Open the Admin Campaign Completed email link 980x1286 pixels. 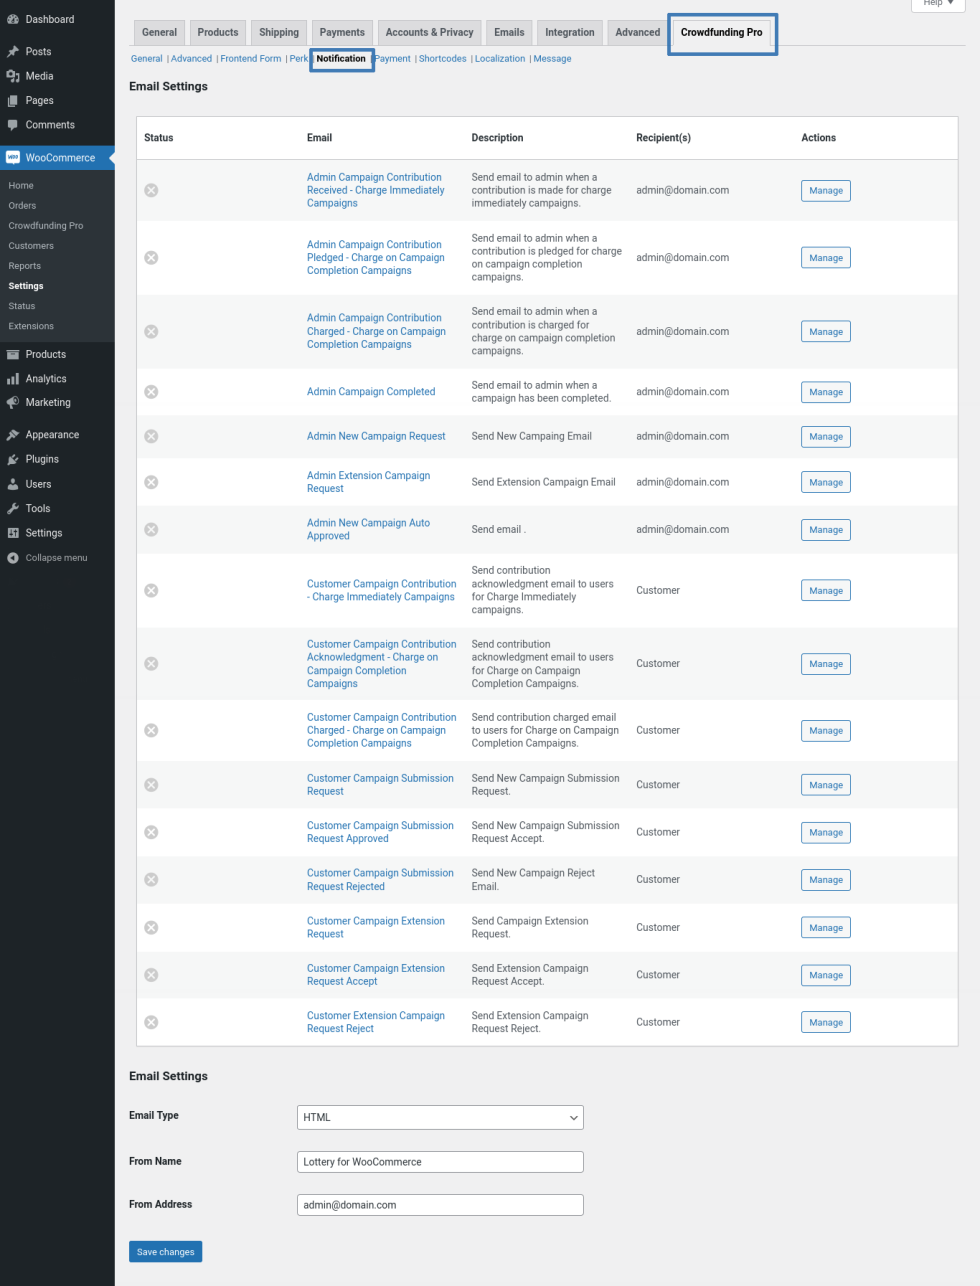click(x=371, y=392)
